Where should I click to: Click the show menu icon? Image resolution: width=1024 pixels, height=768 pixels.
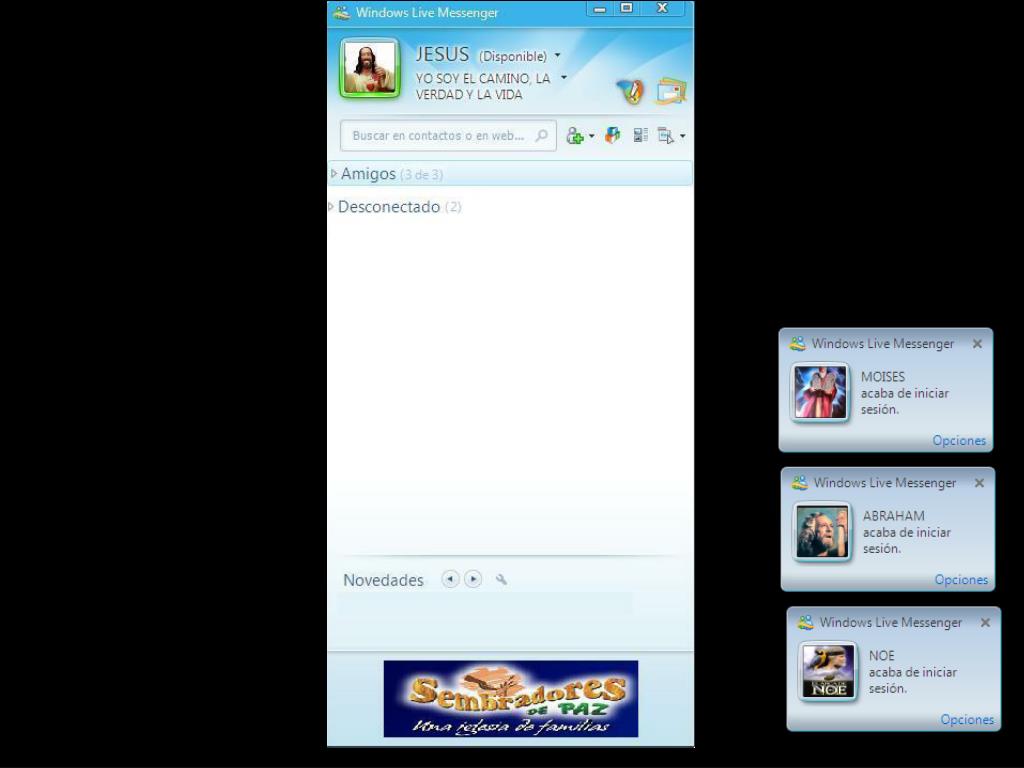click(665, 135)
